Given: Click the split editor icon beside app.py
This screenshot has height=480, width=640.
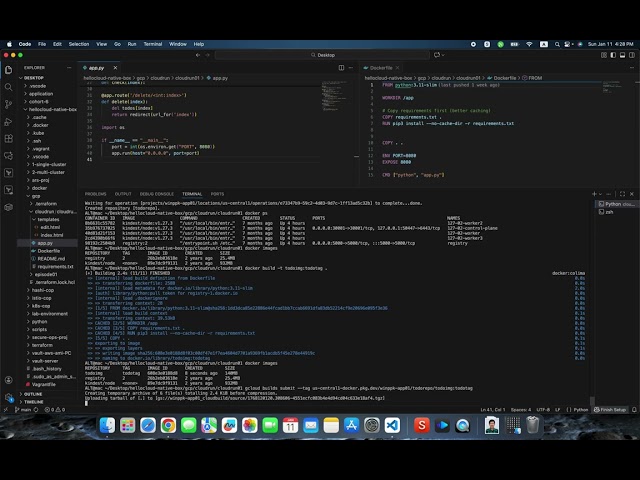Looking at the screenshot, I should [x=341, y=68].
